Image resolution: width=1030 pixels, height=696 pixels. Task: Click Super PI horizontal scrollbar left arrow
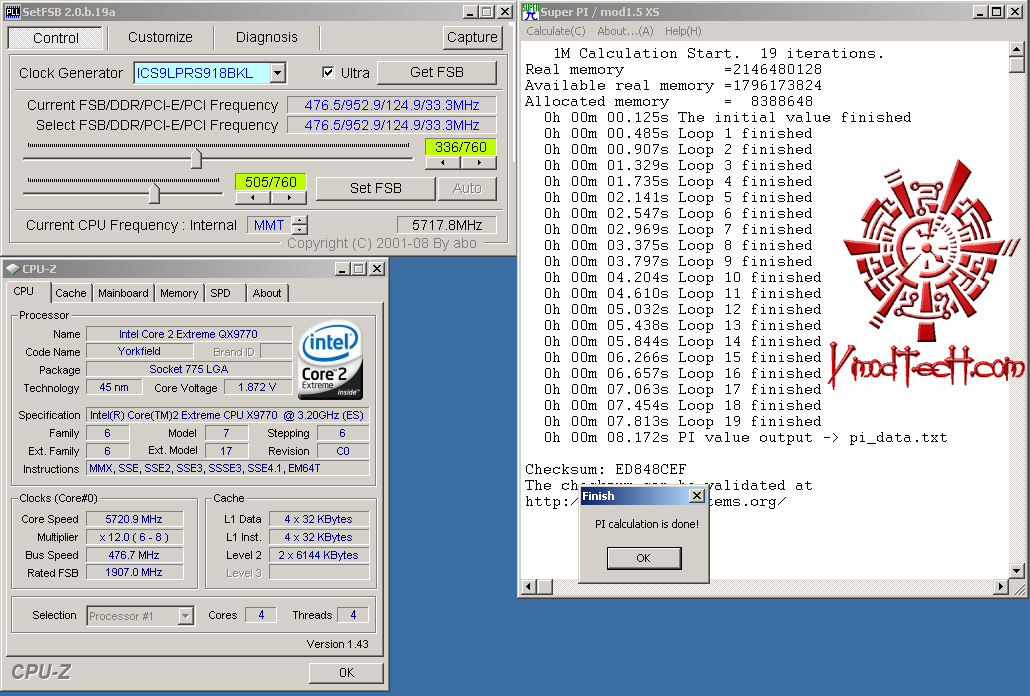[x=529, y=586]
